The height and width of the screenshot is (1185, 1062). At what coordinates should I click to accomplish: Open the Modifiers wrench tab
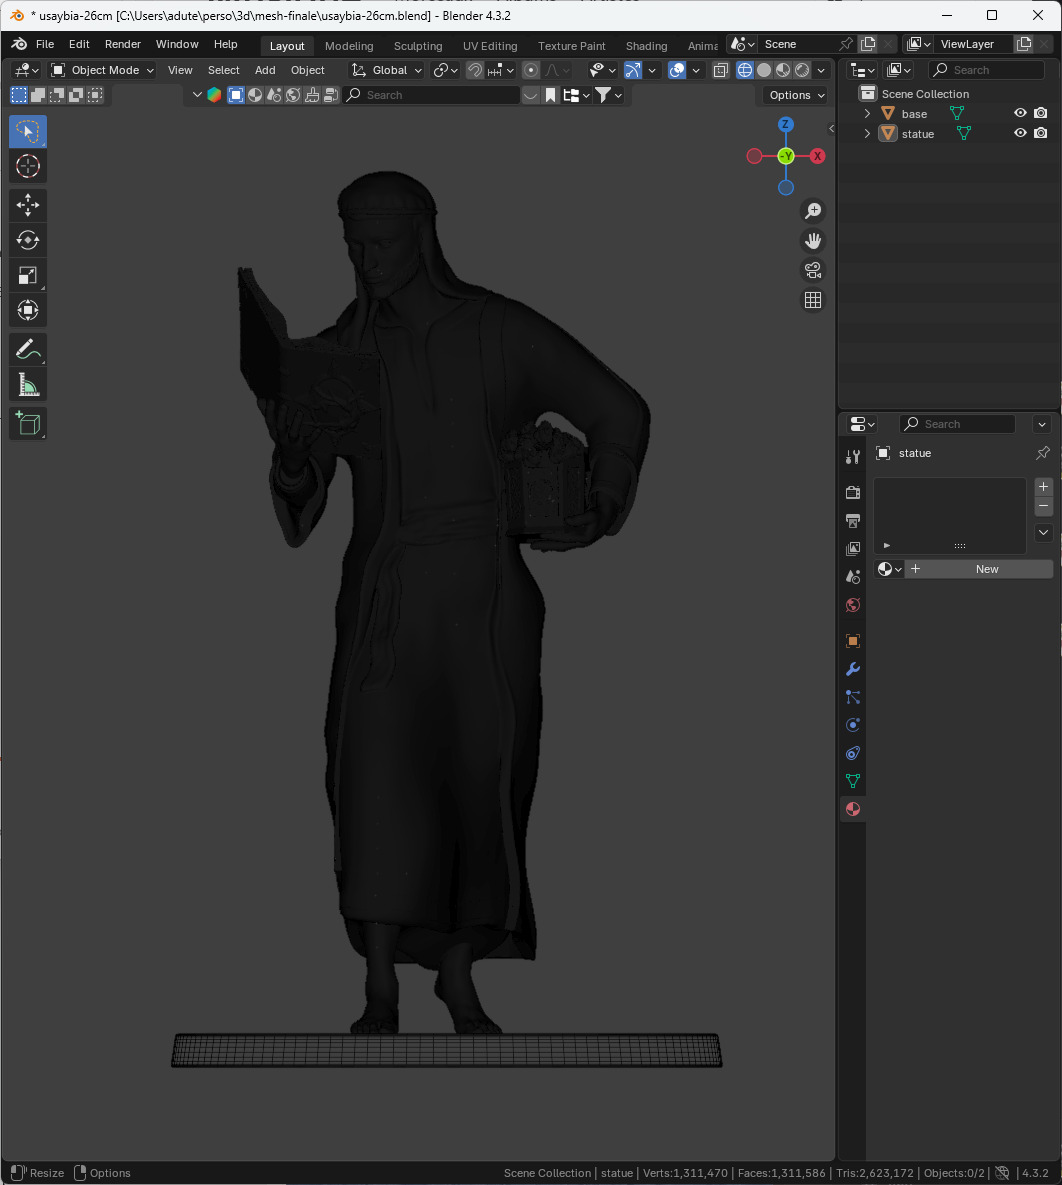click(x=853, y=669)
